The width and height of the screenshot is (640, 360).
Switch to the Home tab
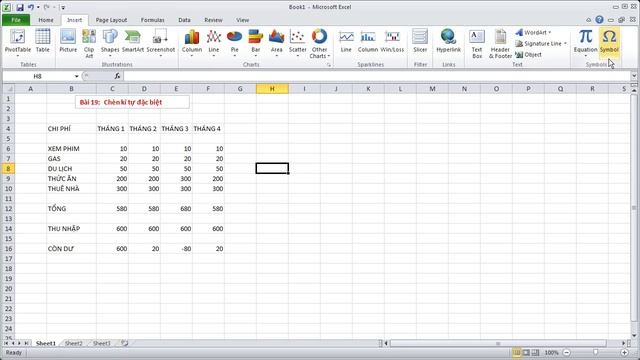[x=46, y=20]
